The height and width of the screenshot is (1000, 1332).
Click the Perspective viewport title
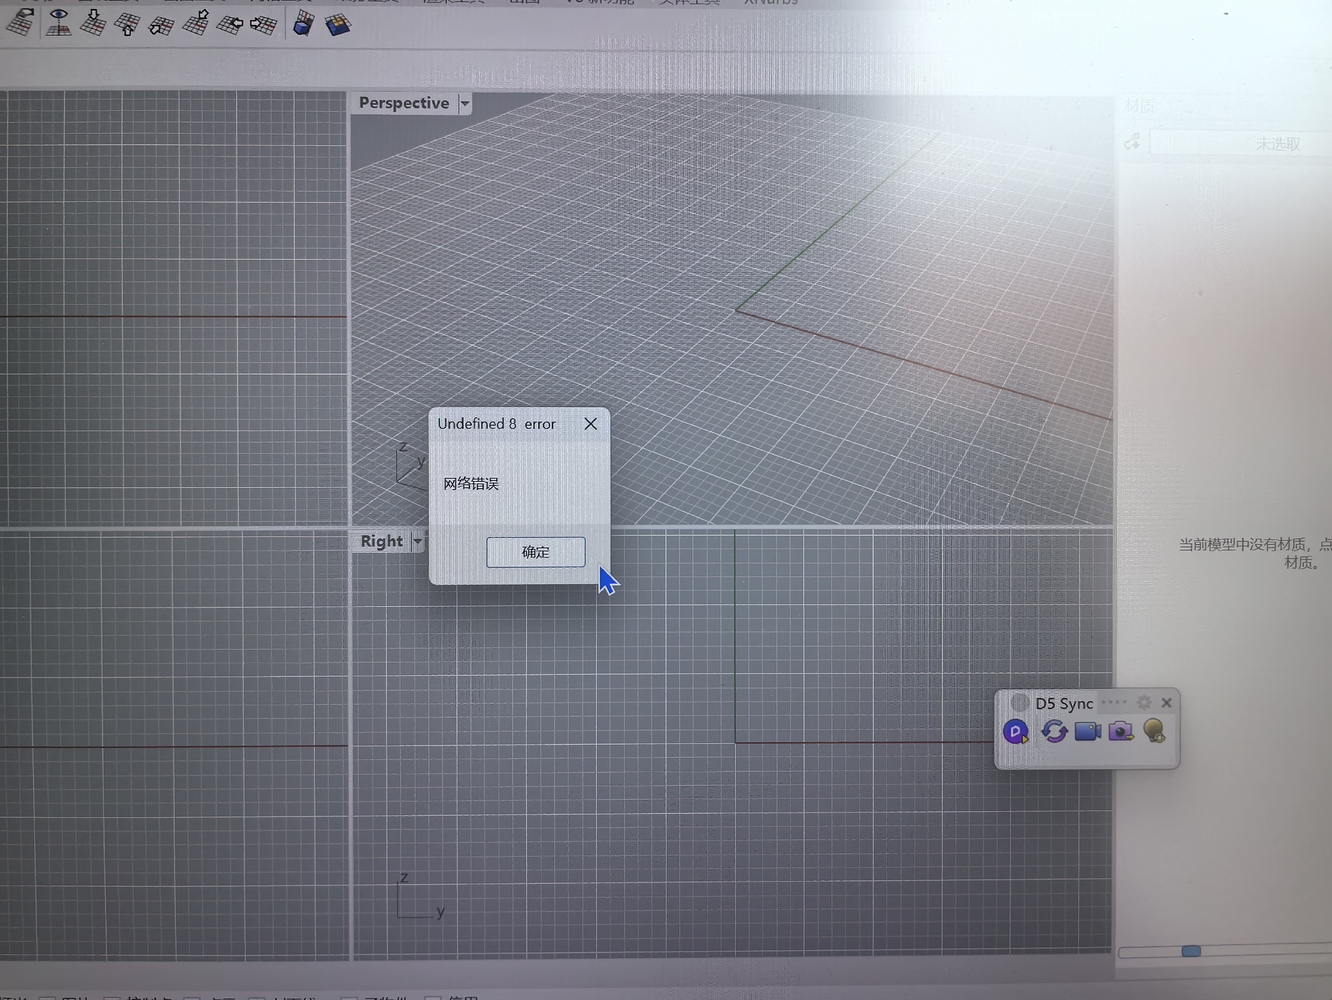point(404,103)
